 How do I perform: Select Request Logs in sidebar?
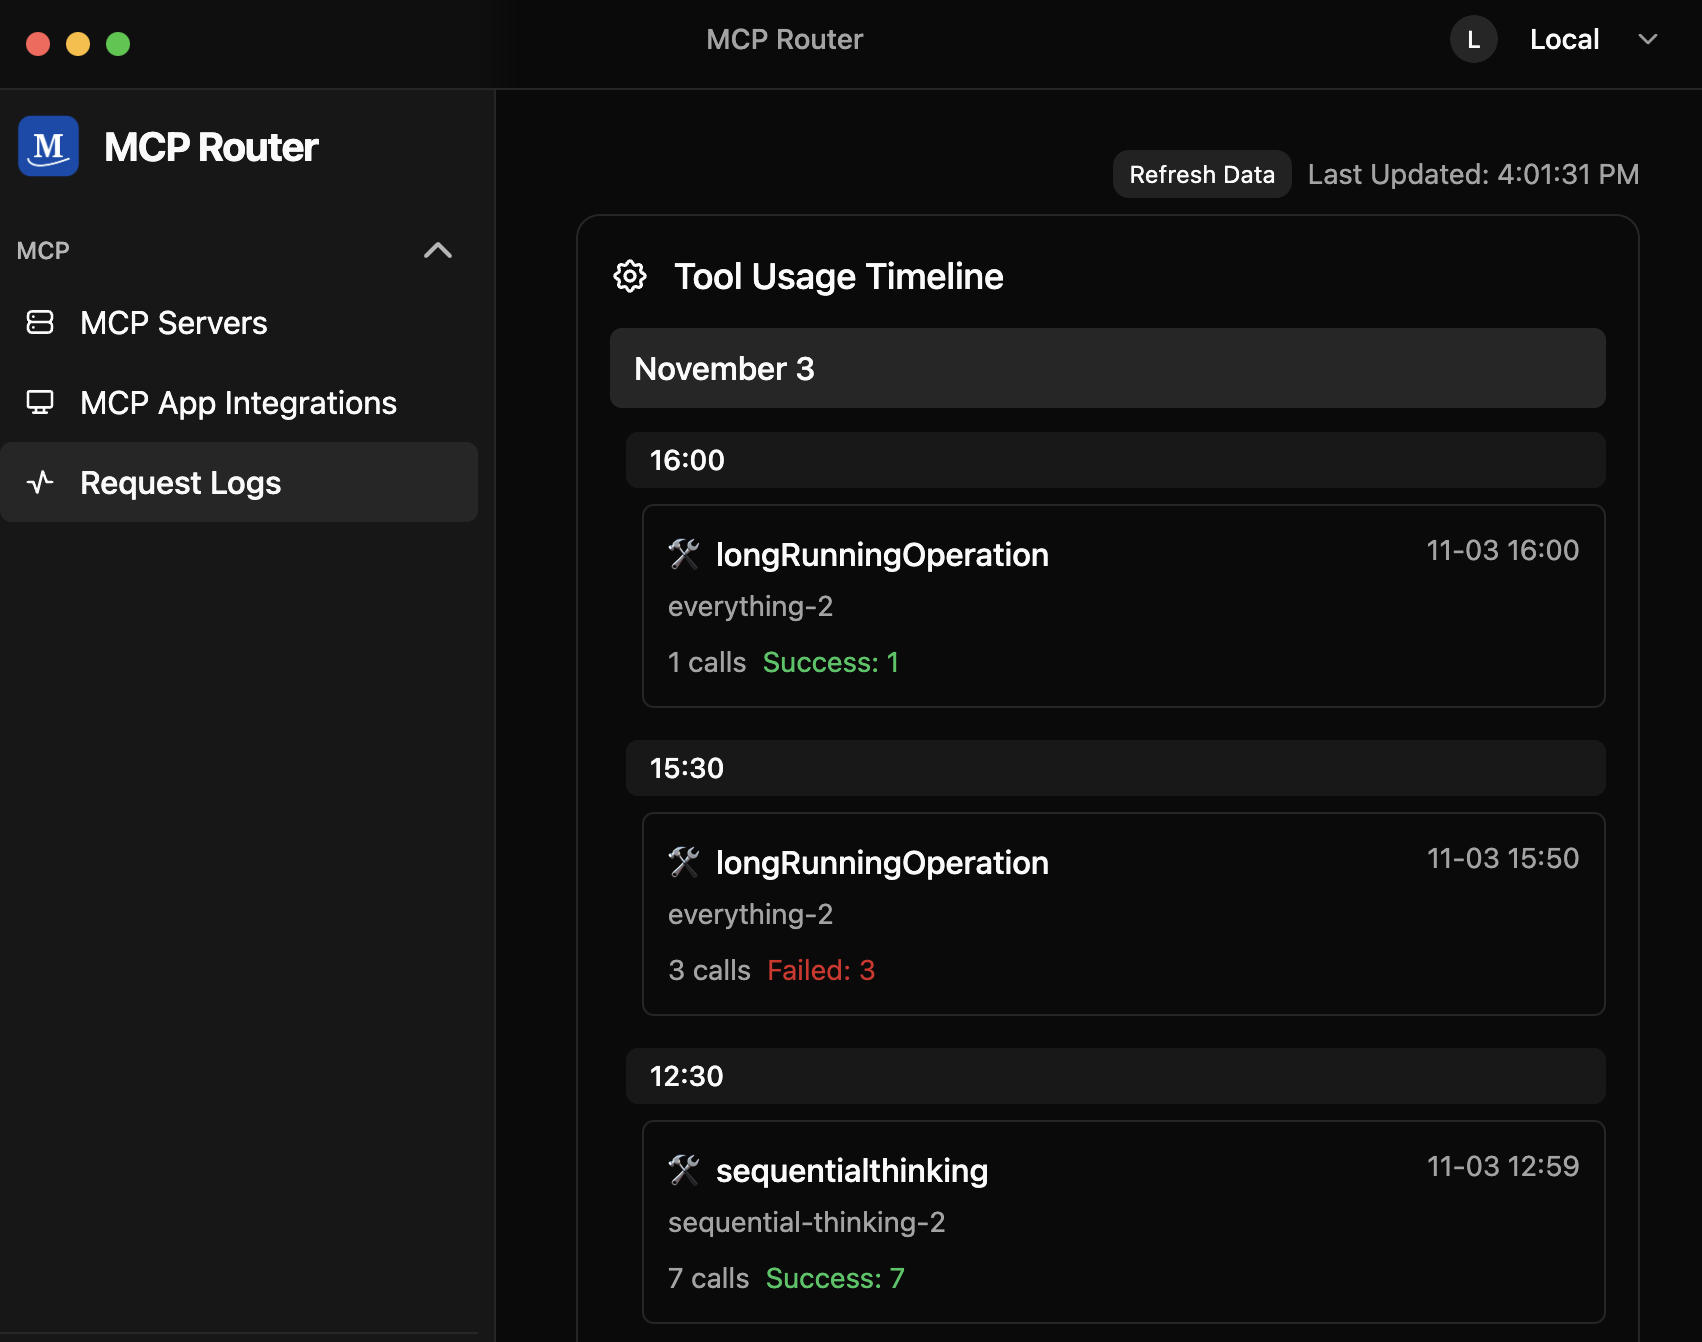pyautogui.click(x=180, y=483)
